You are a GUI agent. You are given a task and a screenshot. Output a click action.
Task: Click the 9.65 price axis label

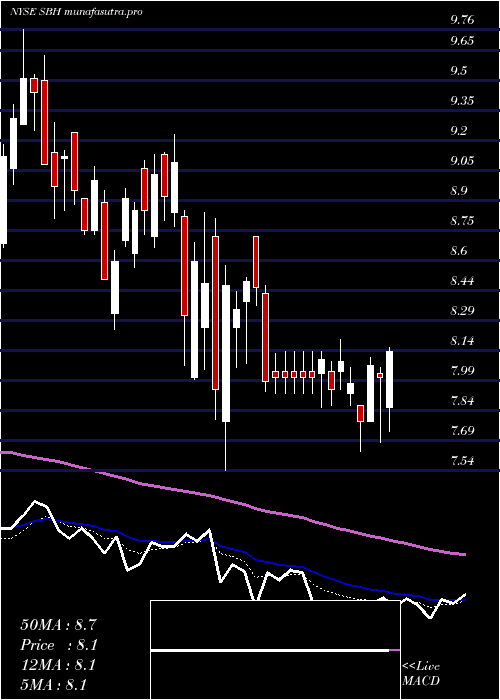coord(462,41)
